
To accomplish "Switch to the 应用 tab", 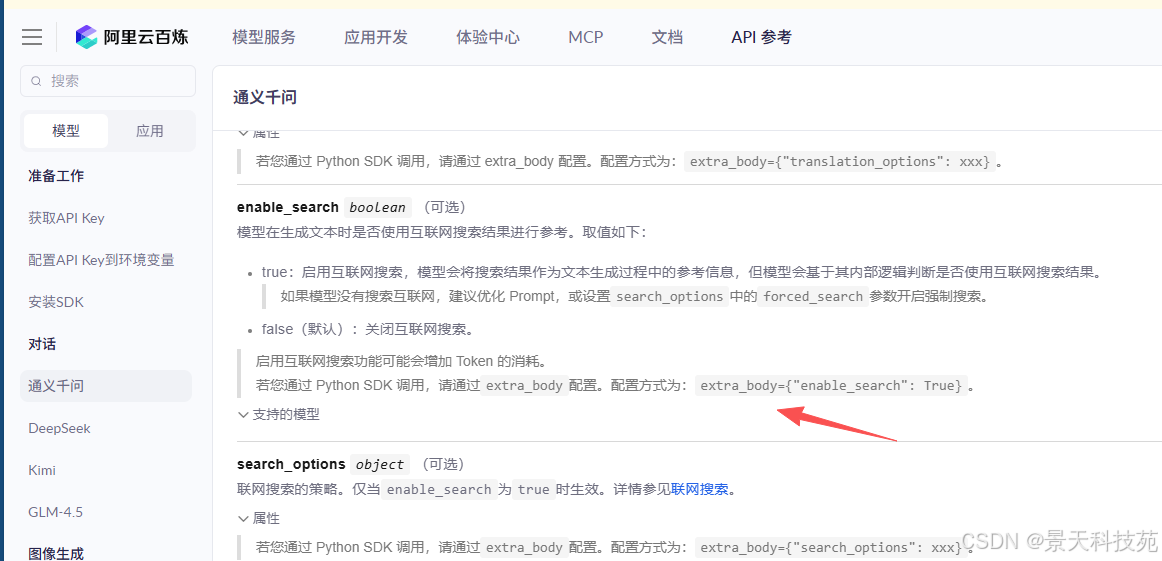I will (x=150, y=131).
